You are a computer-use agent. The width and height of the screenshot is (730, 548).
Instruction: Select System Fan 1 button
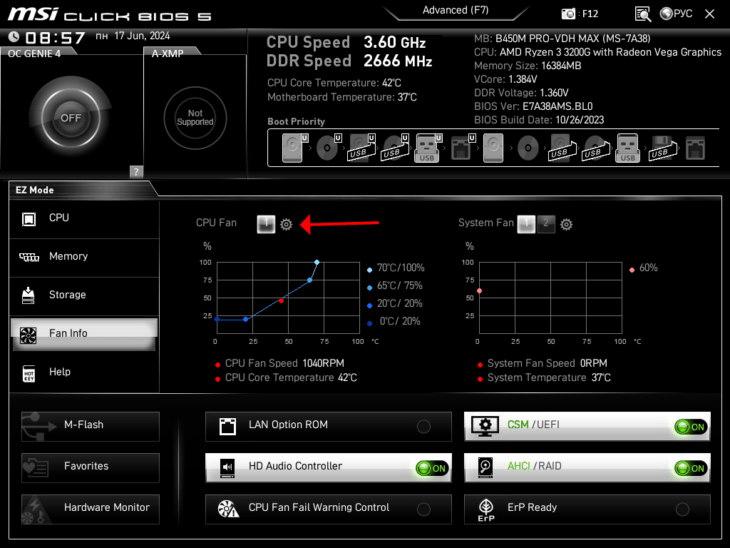[526, 224]
